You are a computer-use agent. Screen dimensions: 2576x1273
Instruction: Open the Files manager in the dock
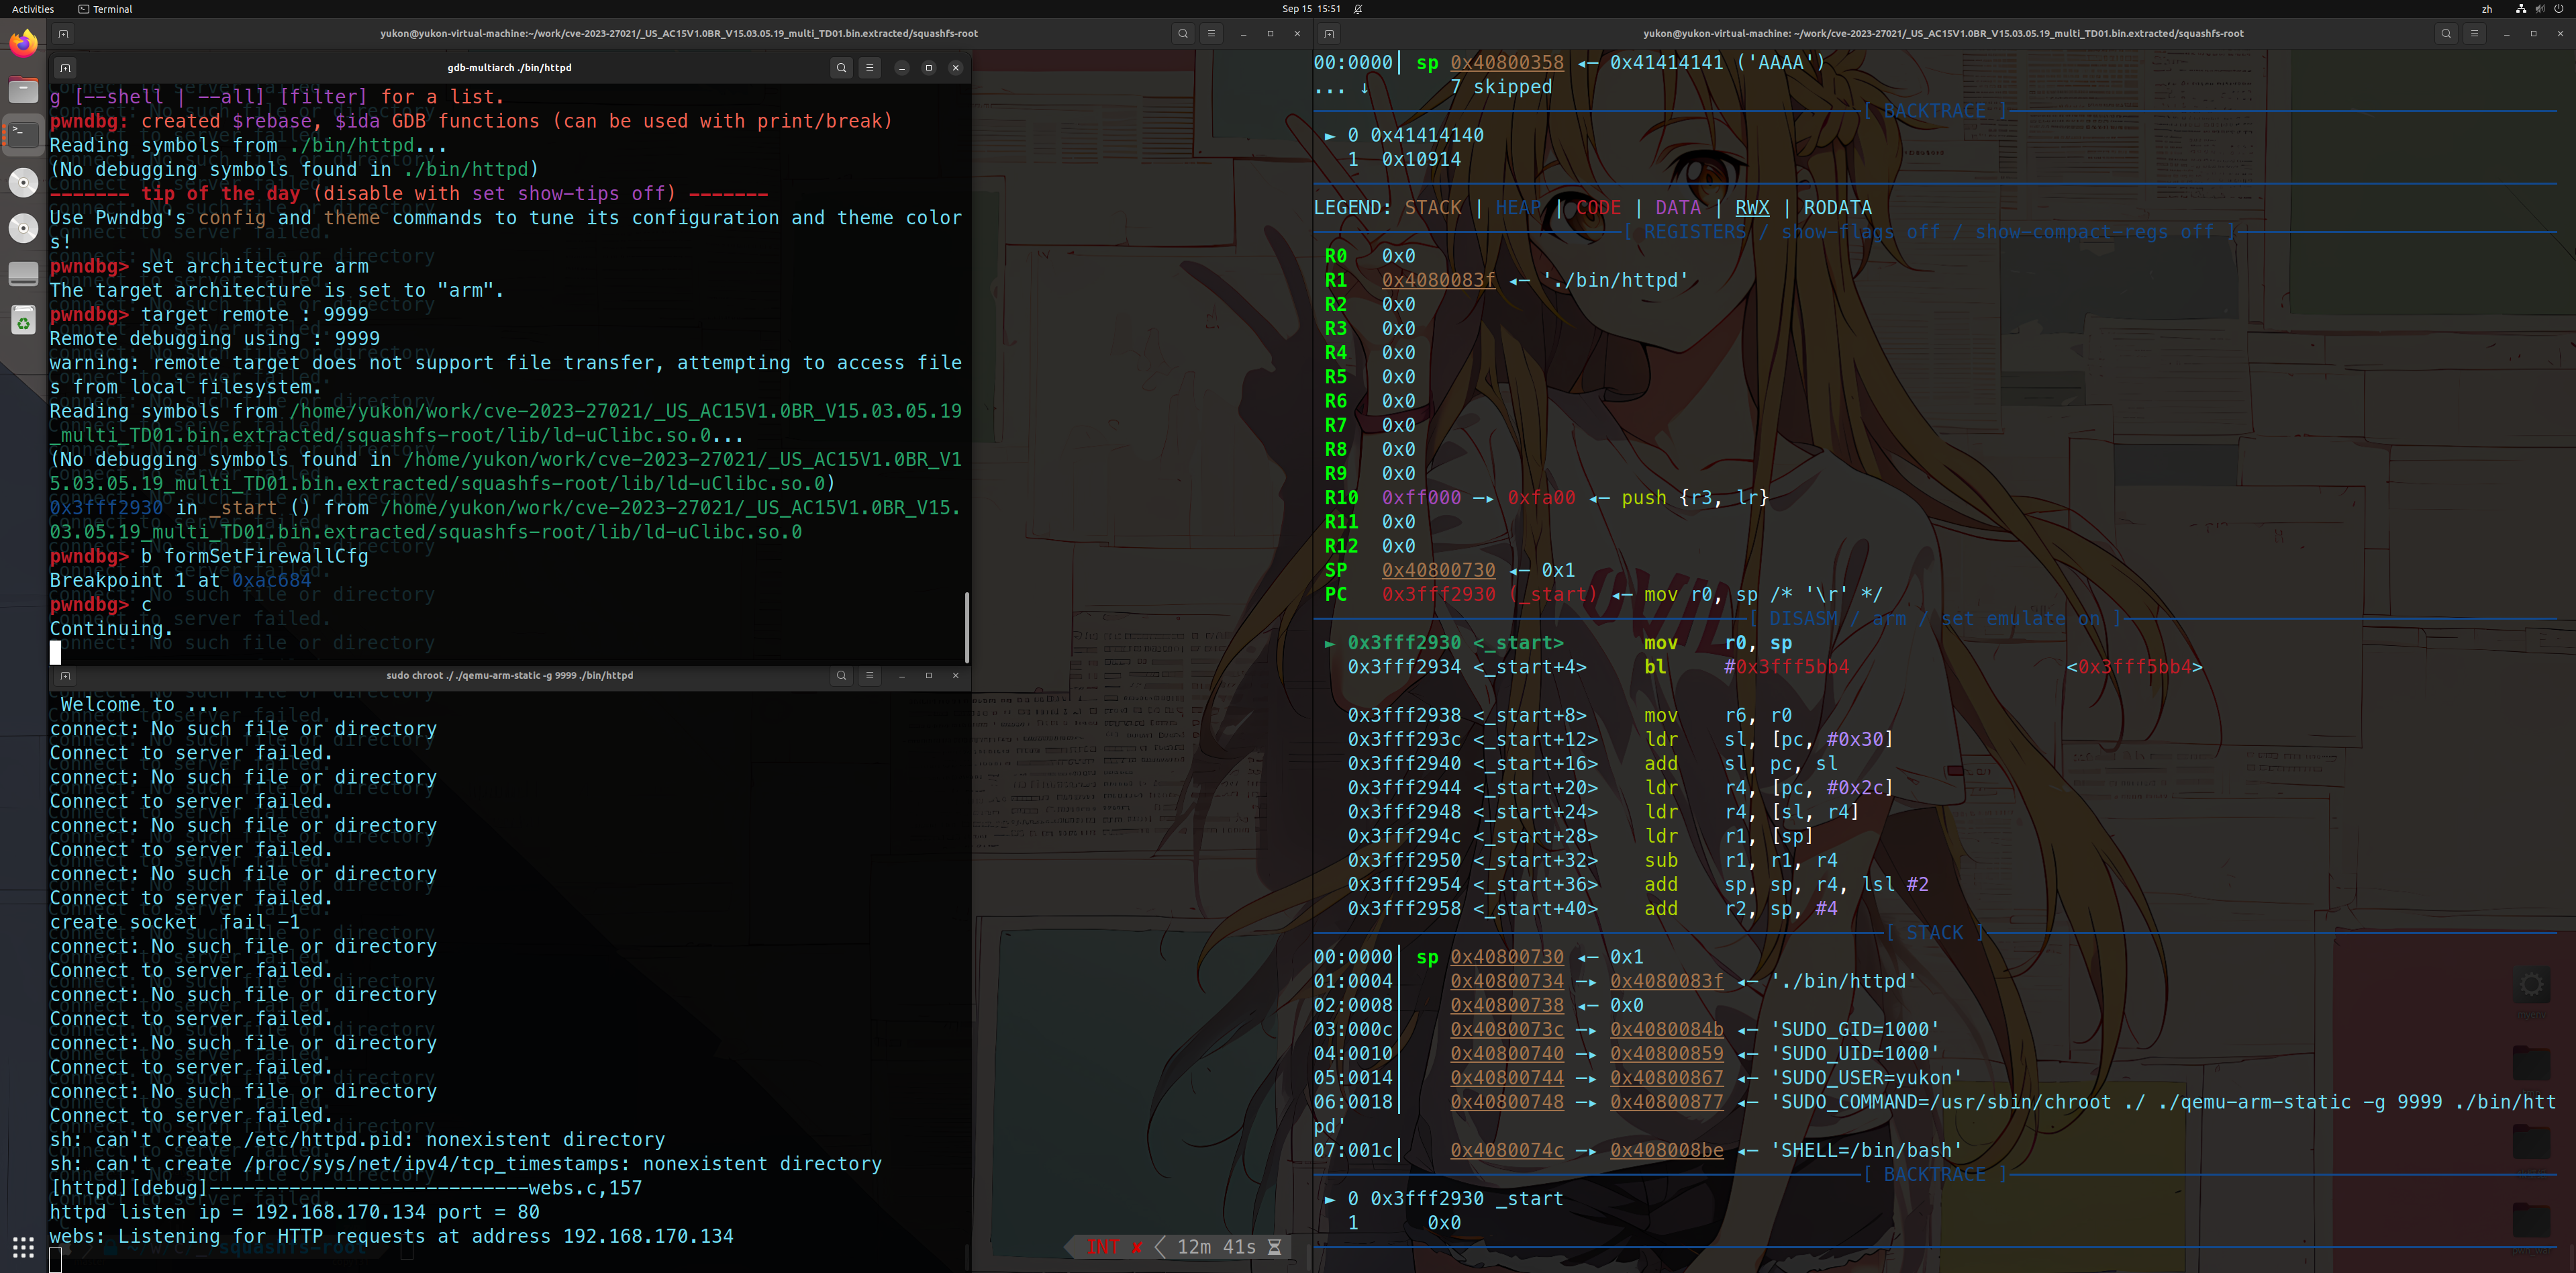tap(23, 90)
